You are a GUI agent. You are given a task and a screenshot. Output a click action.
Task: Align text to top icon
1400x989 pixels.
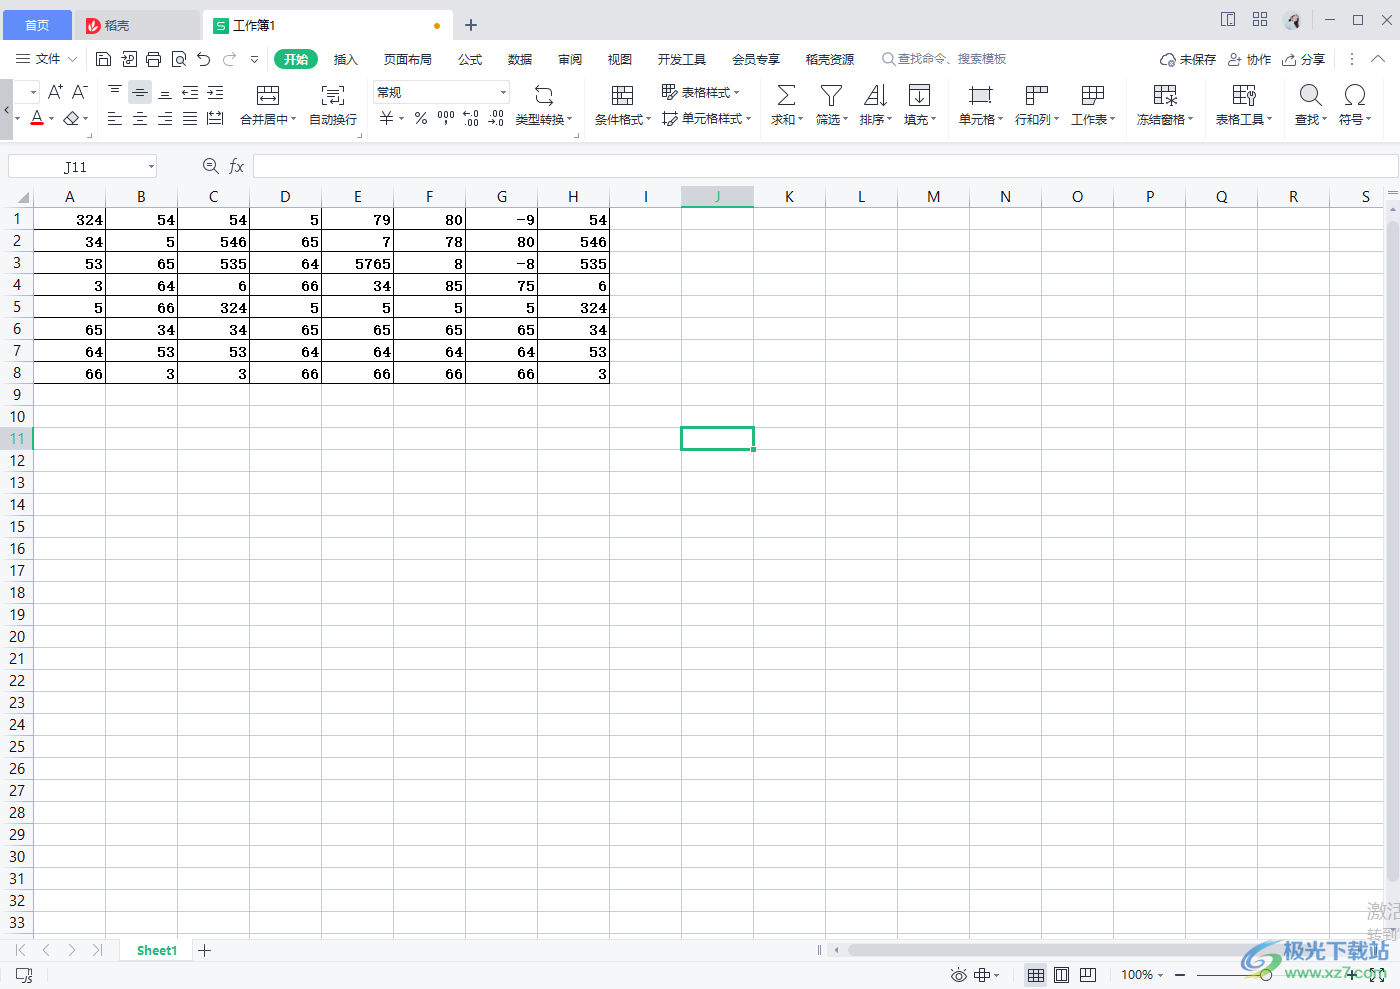[115, 92]
